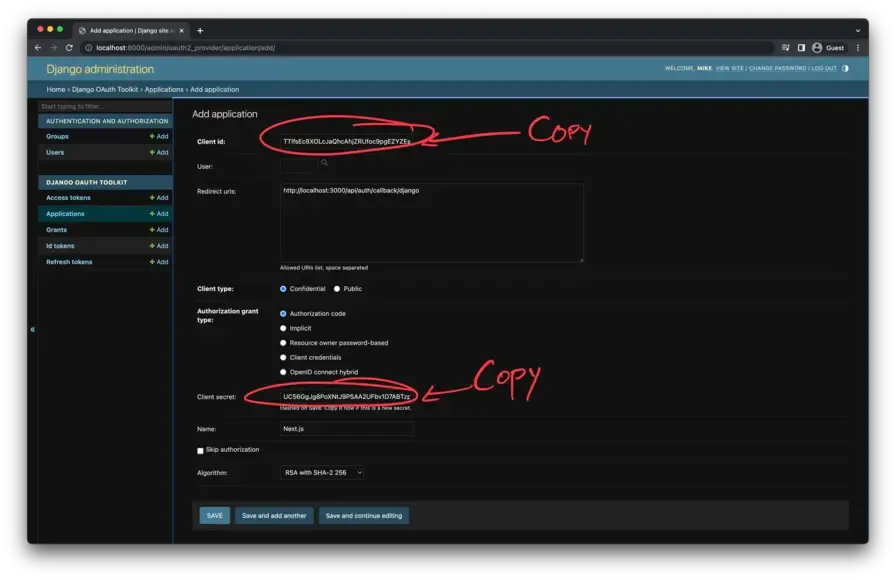Image resolution: width=896 pixels, height=580 pixels.
Task: Open Refresh tokens in the sidebar
Action: tap(69, 262)
